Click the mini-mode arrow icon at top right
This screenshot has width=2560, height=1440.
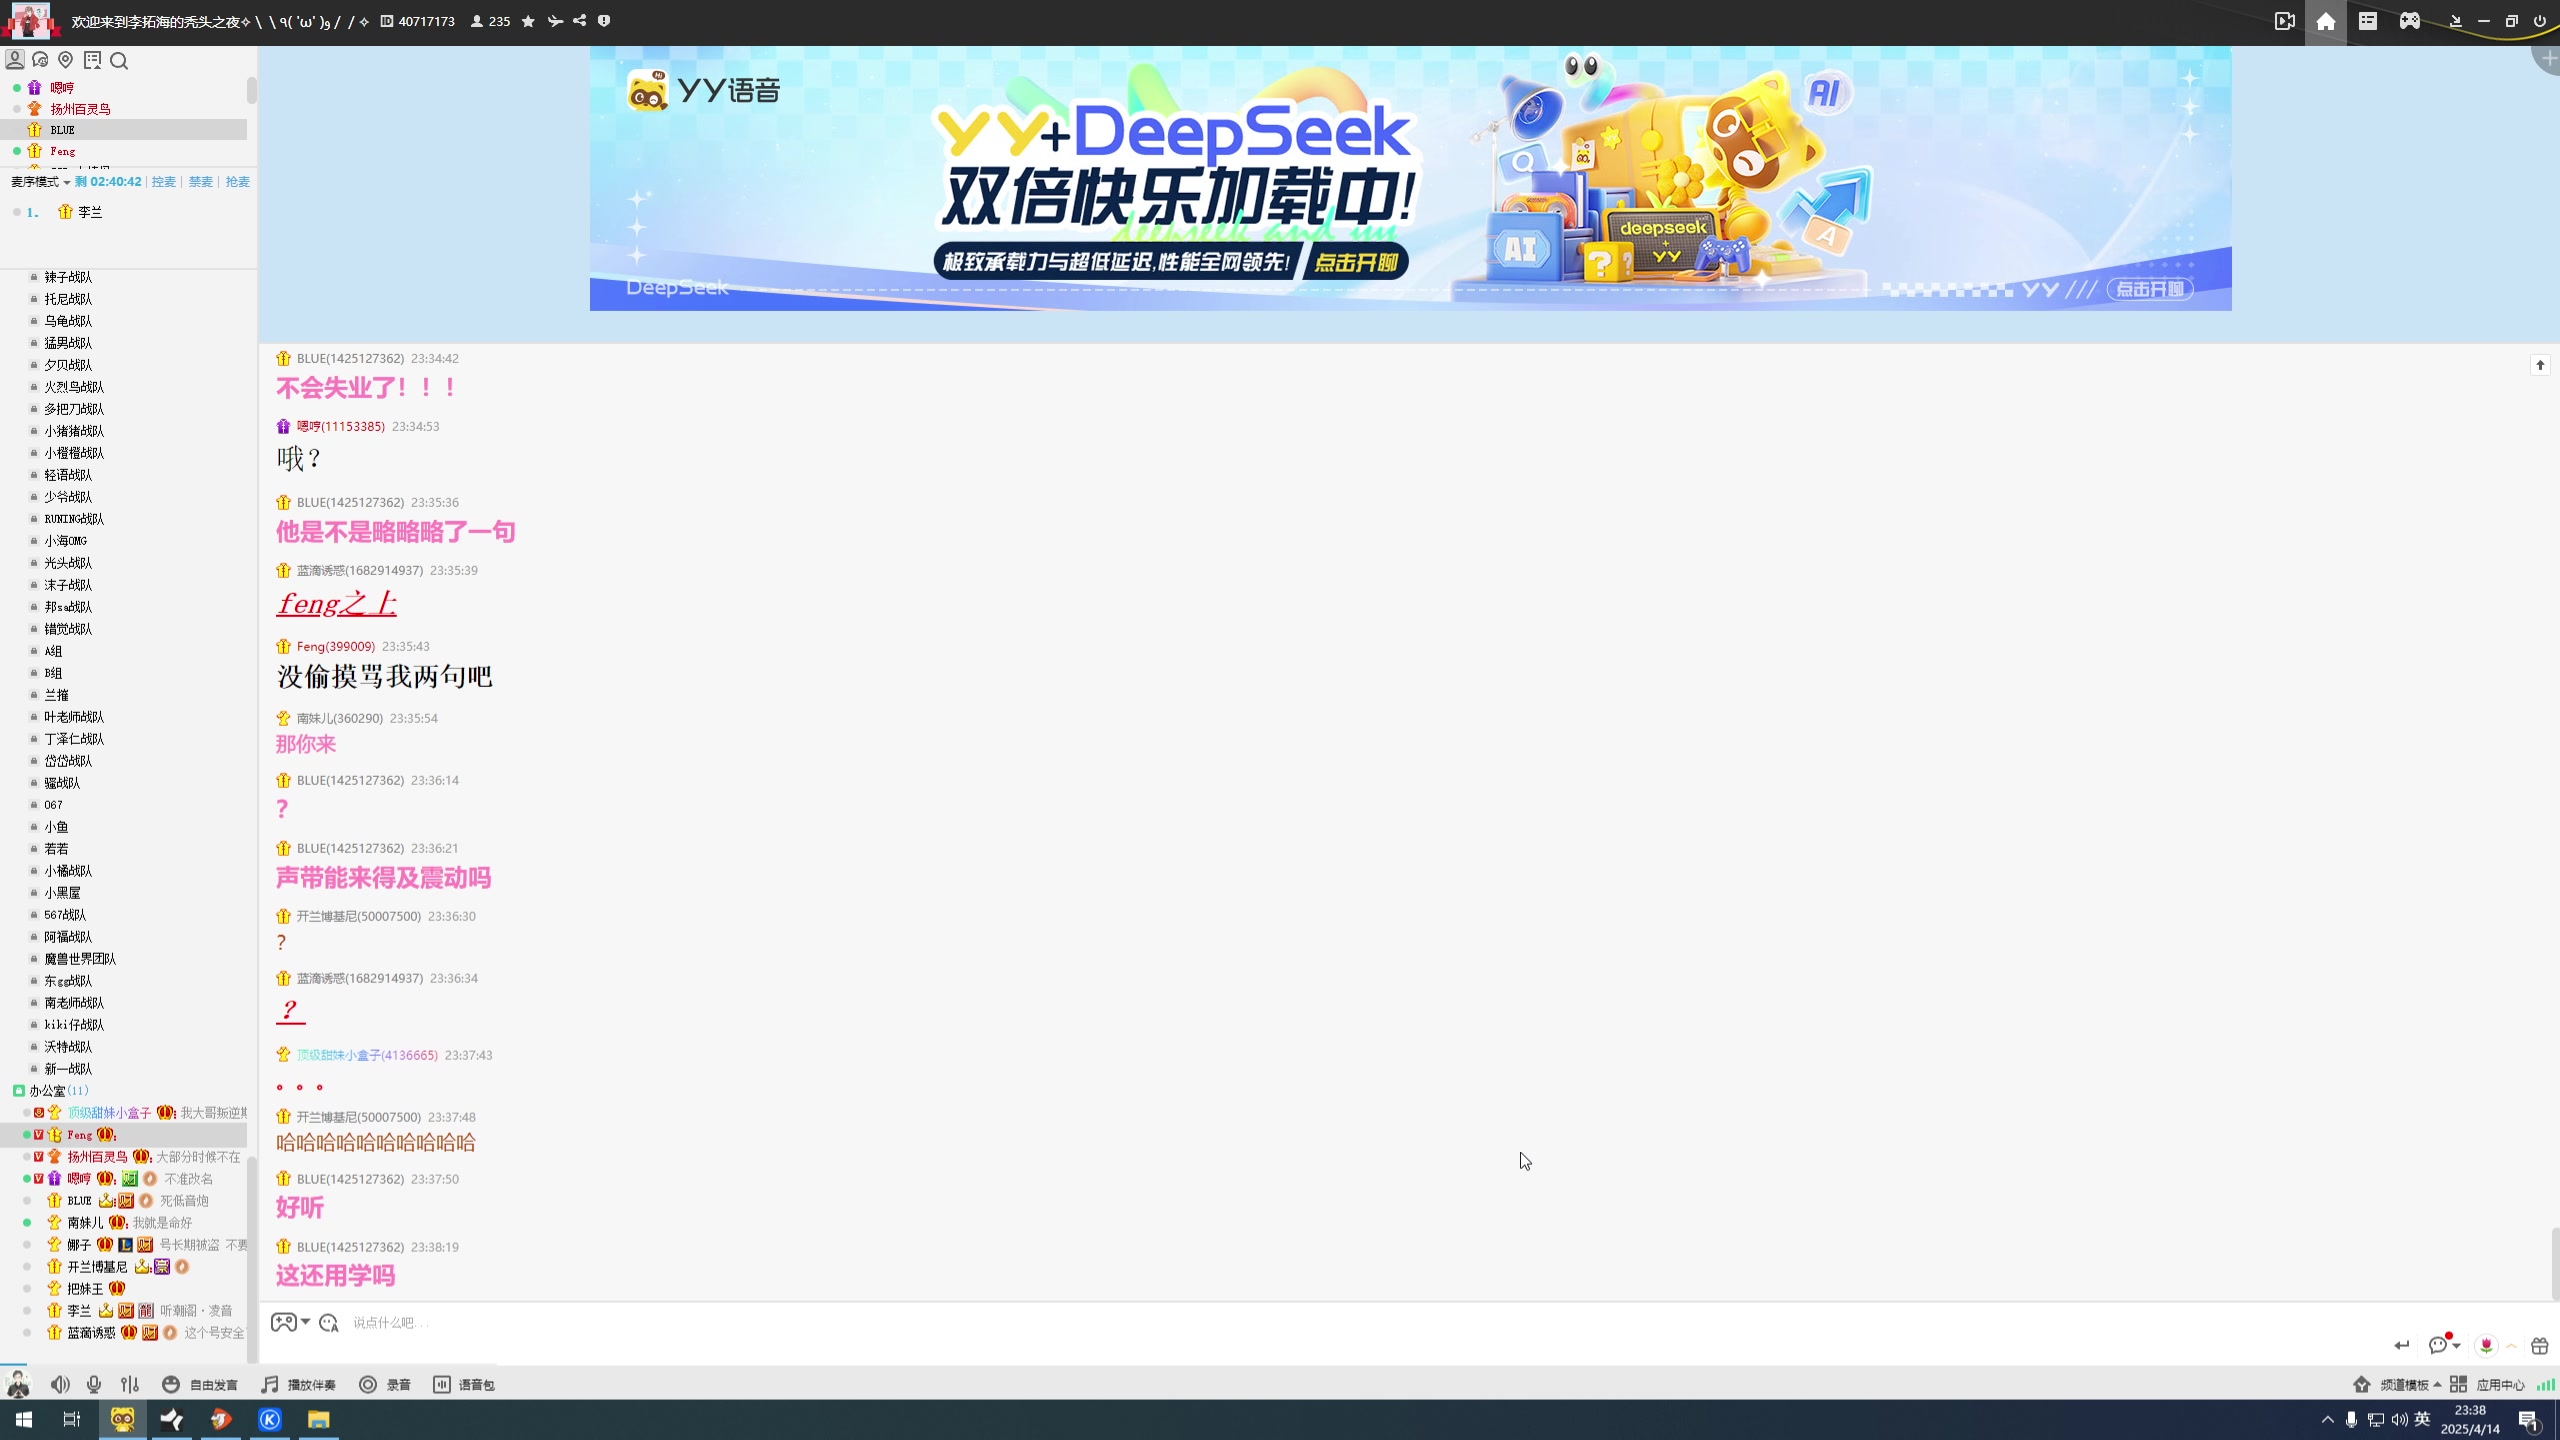point(2455,21)
